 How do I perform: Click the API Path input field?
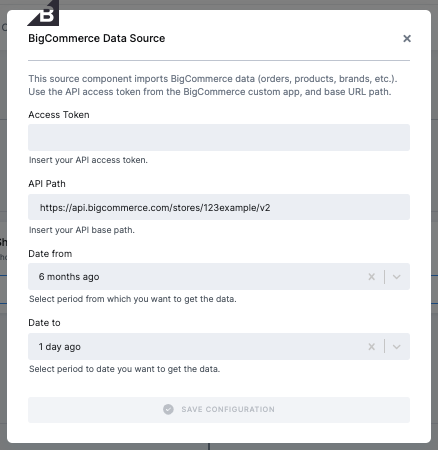coord(219,207)
